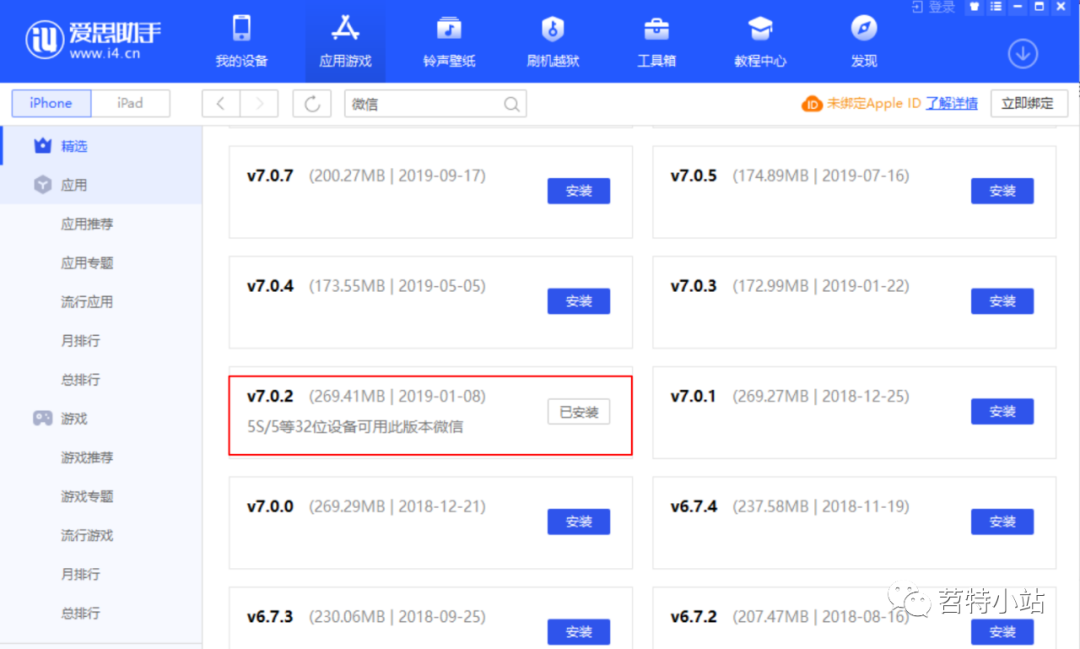This screenshot has width=1080, height=649.
Task: Click the 精选 crown icon
Action: point(43,145)
